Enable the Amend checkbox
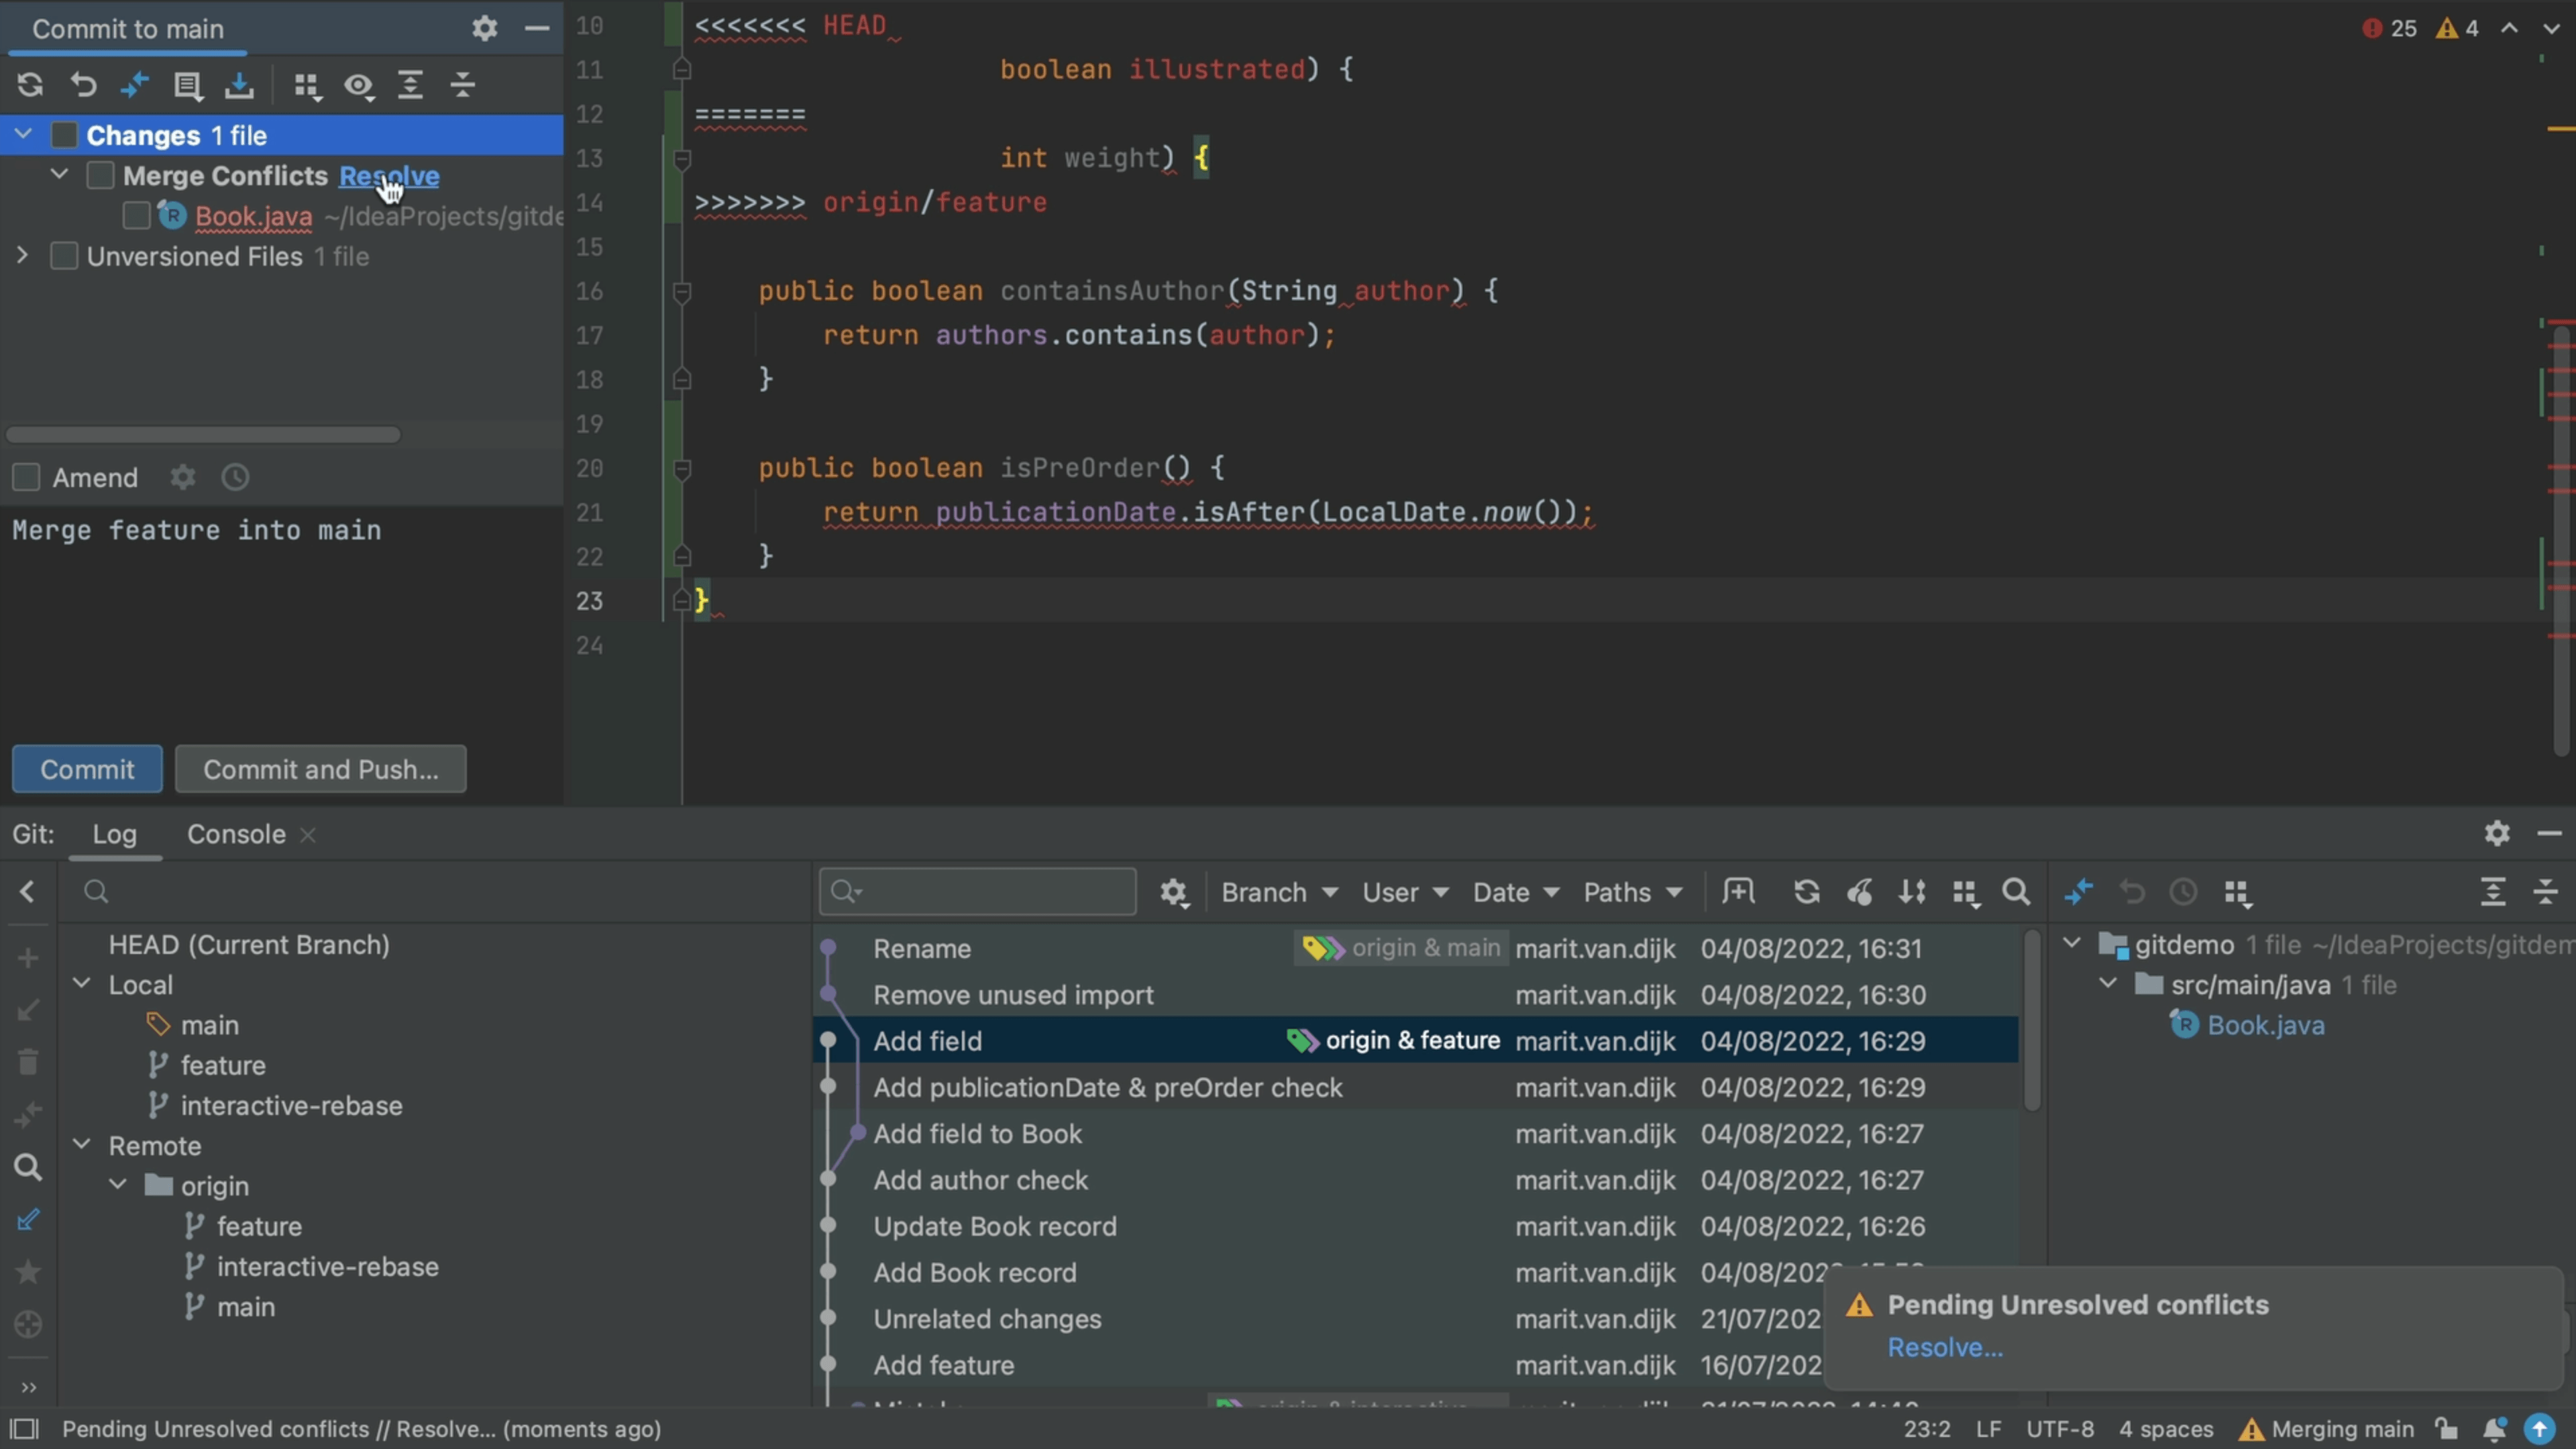Screen dimensions: 2576x1449 pyautogui.click(x=27, y=478)
